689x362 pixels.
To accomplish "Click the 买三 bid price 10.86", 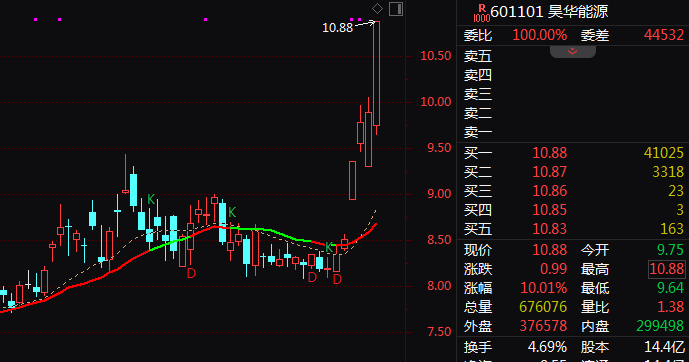I will [550, 191].
